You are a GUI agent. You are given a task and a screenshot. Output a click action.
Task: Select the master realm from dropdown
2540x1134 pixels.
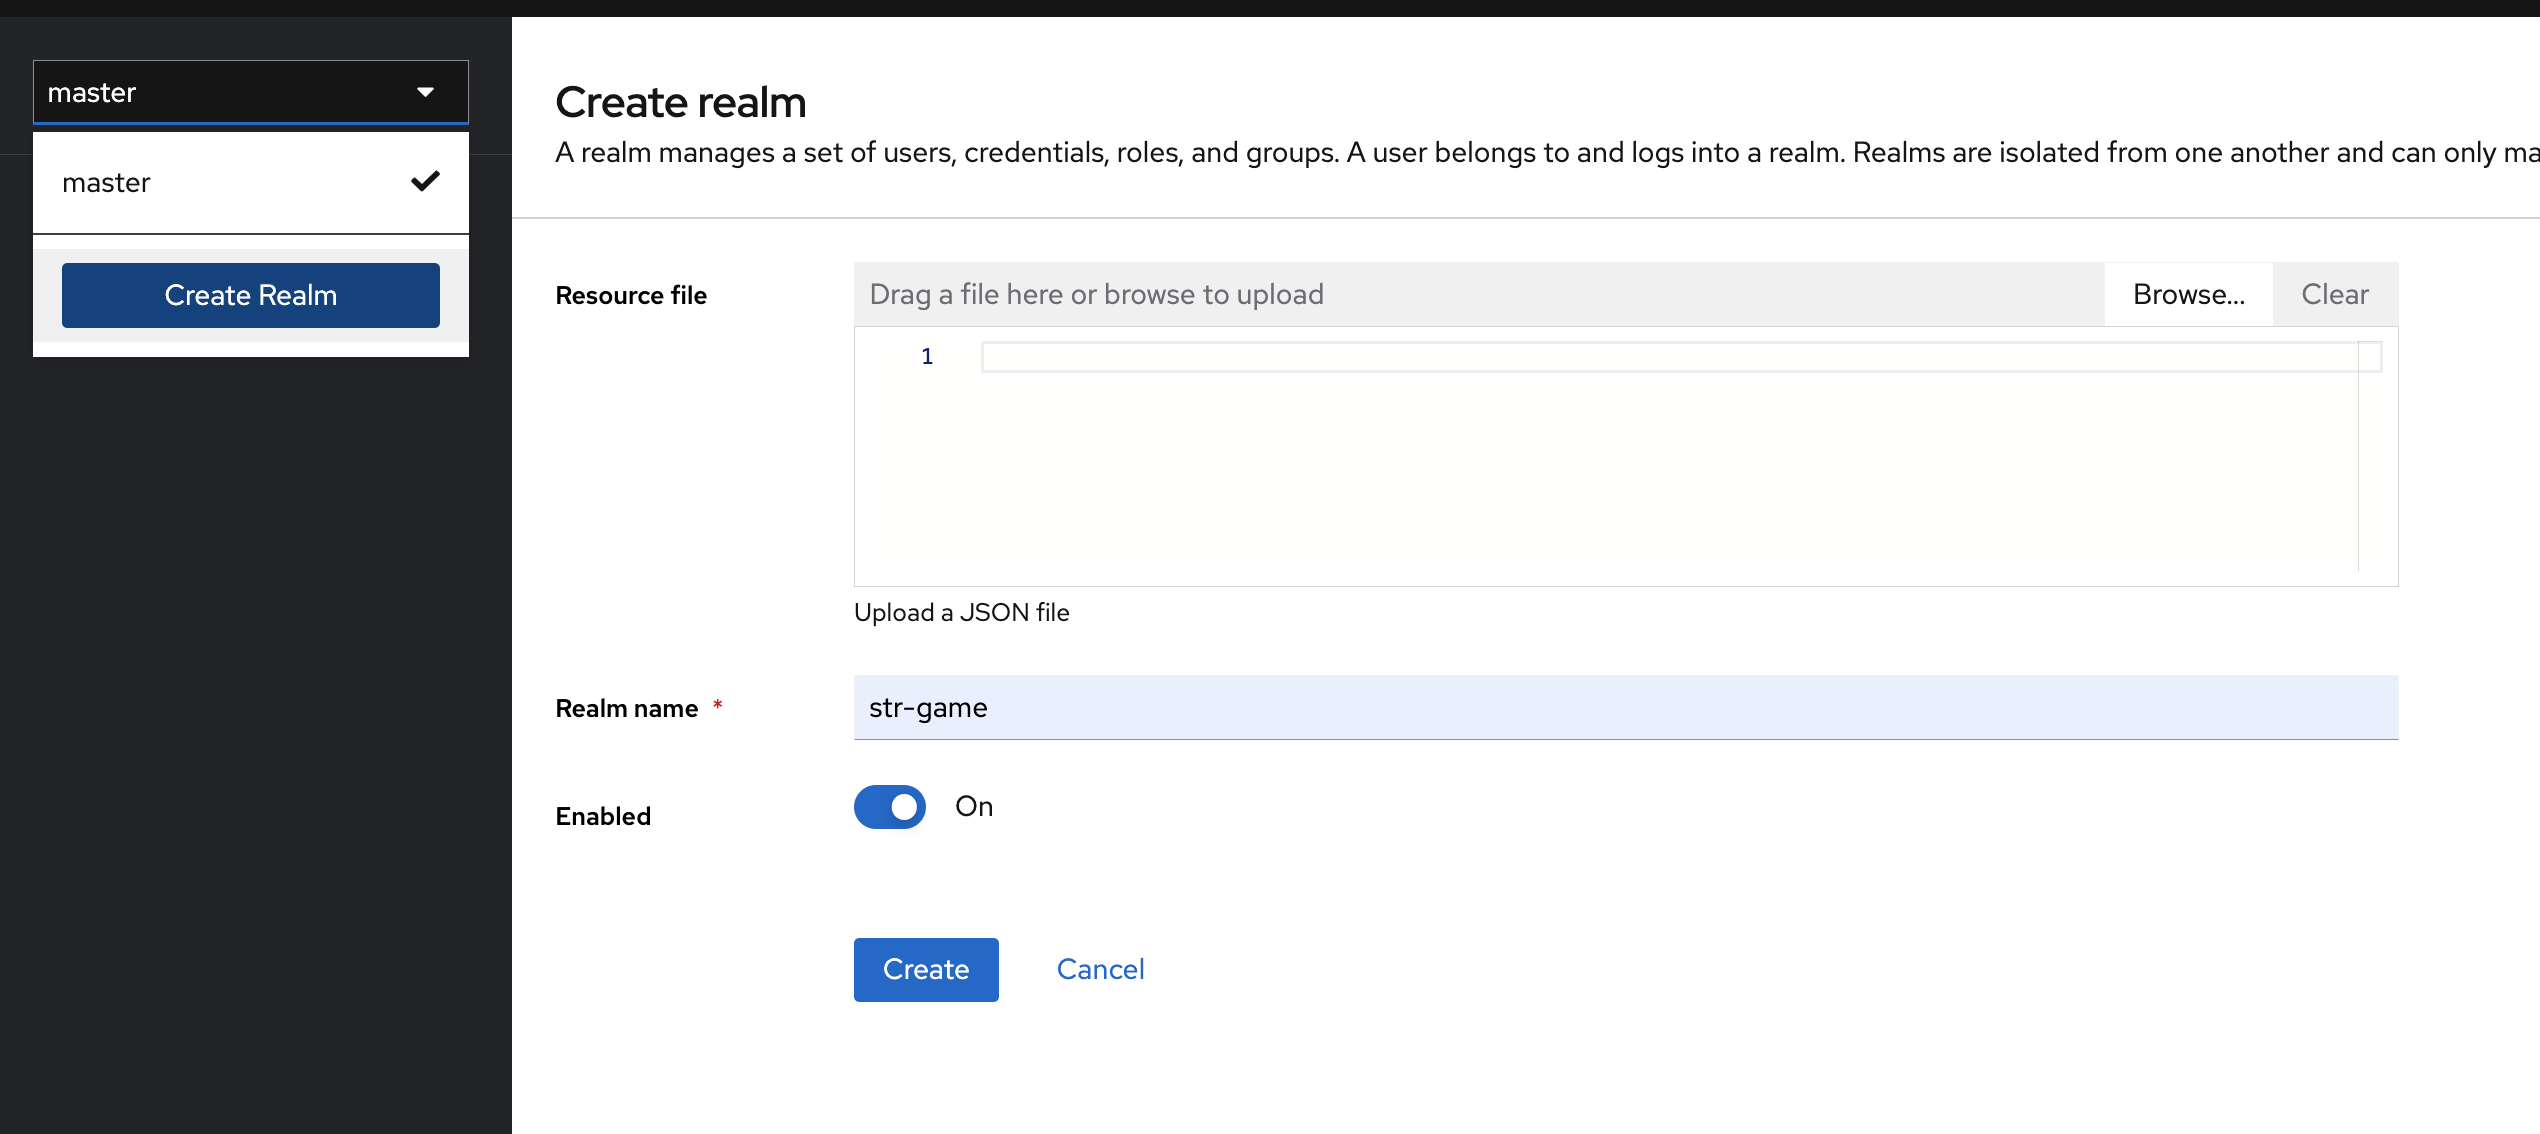249,181
